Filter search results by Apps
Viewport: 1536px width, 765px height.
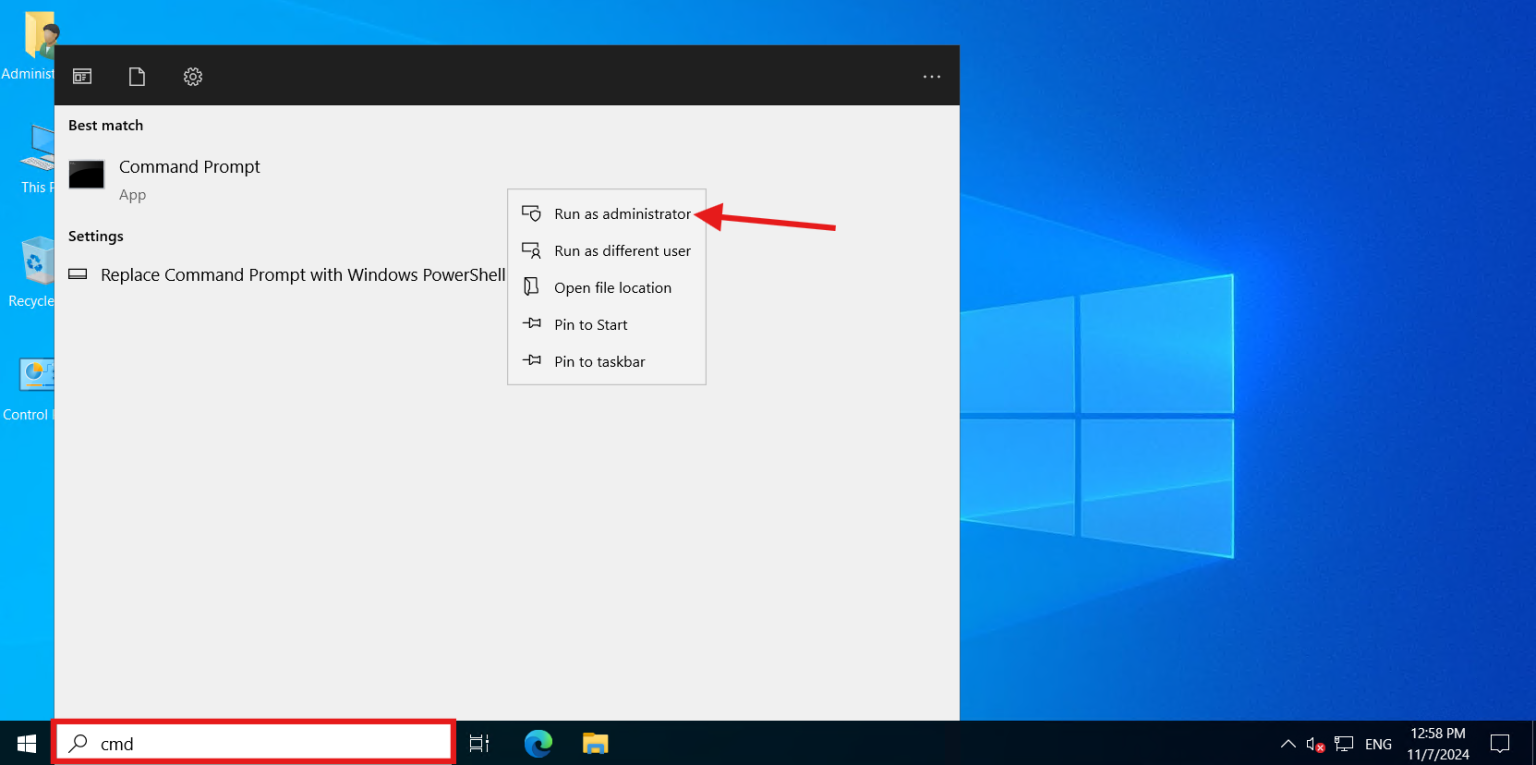pos(82,75)
